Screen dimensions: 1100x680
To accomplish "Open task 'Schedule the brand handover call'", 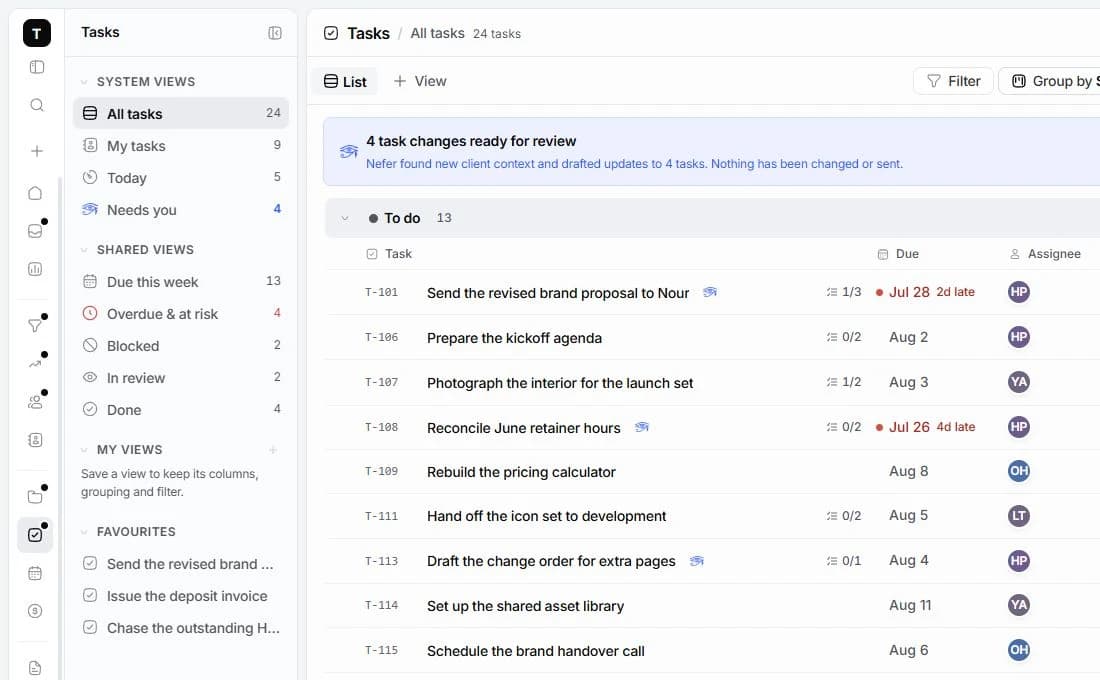I will click(536, 651).
